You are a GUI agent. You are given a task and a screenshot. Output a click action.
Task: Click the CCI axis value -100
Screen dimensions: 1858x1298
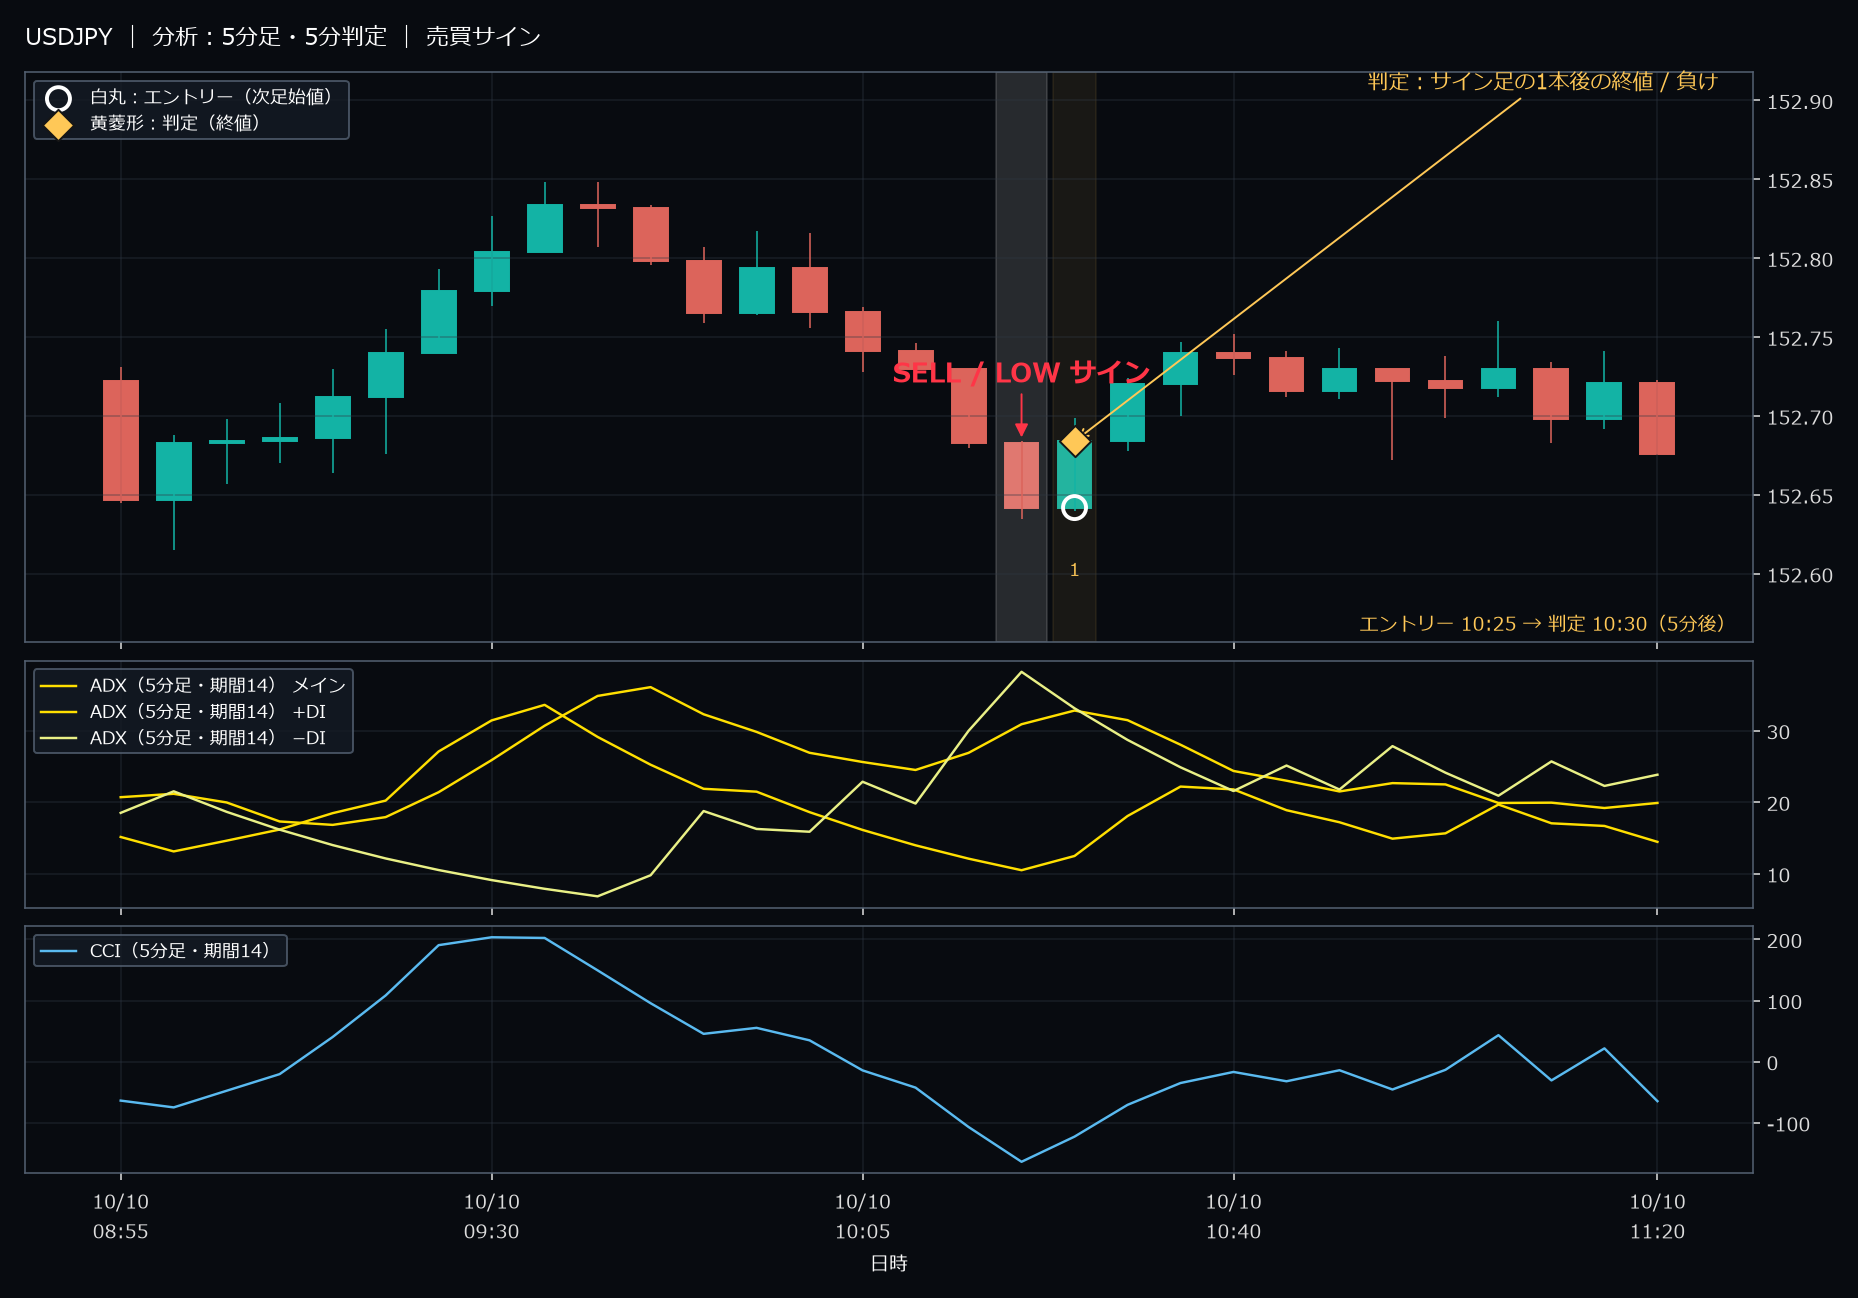click(1788, 1125)
